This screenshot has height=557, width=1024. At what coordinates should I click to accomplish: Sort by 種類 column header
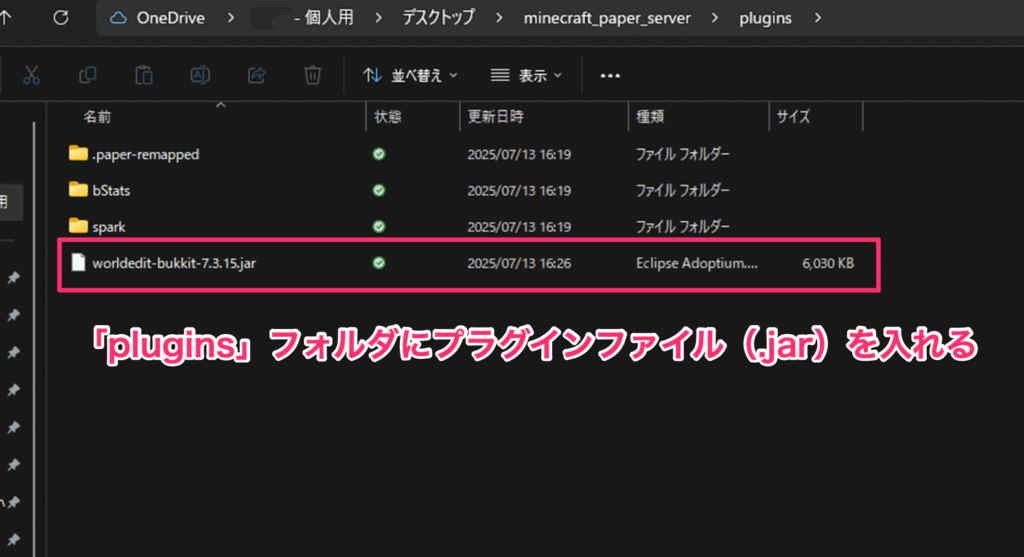pyautogui.click(x=650, y=117)
